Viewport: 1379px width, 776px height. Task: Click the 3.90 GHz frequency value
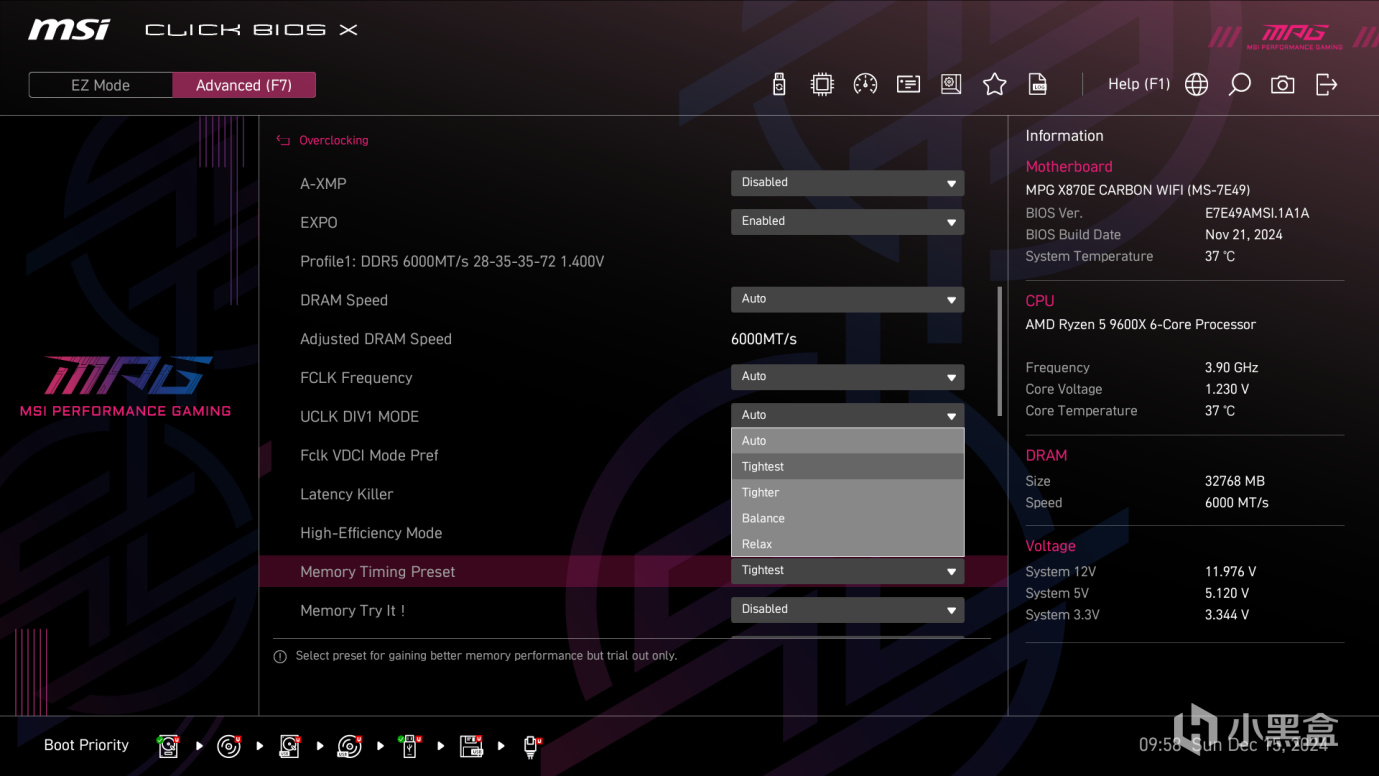[1232, 368]
